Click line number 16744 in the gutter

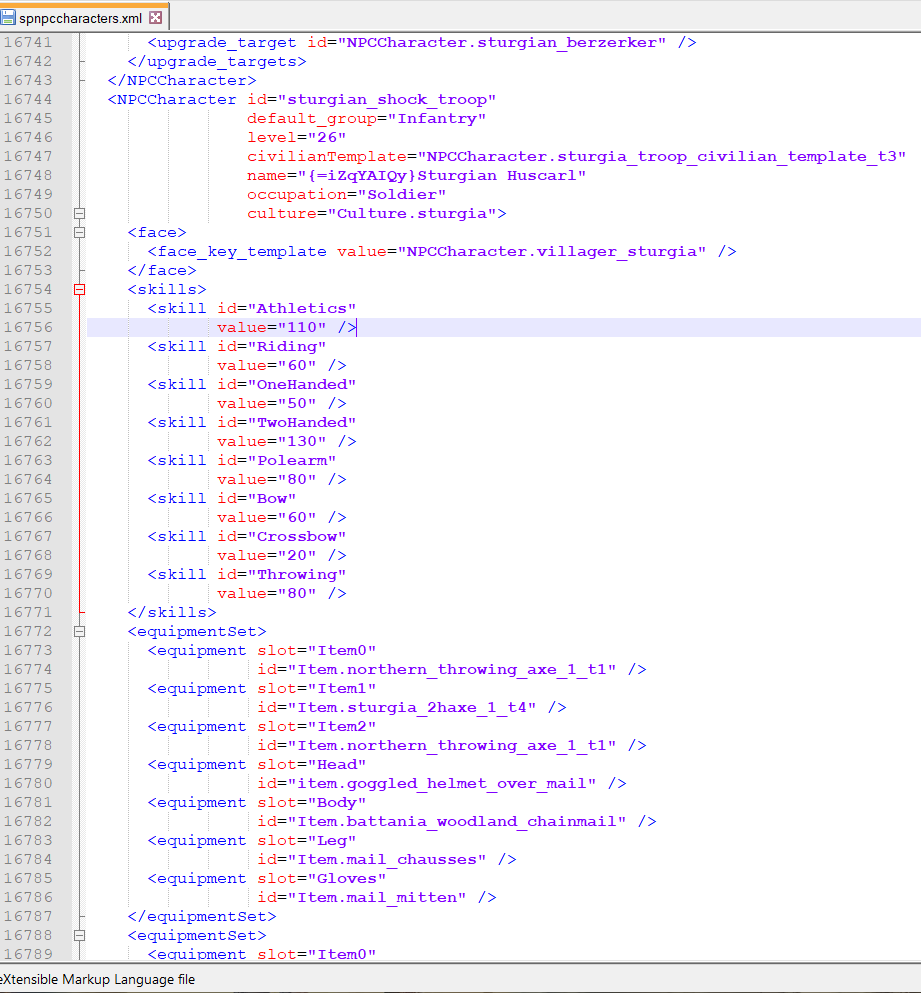click(x=28, y=100)
